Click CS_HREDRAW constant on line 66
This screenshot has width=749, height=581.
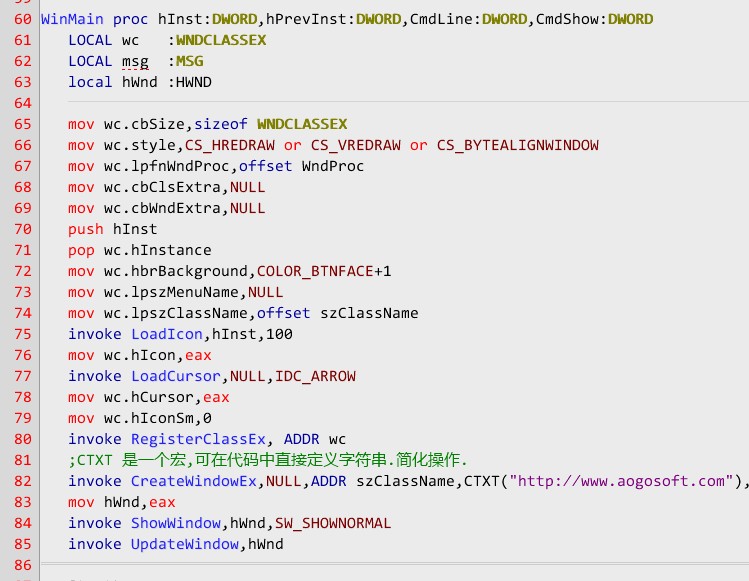coord(230,145)
